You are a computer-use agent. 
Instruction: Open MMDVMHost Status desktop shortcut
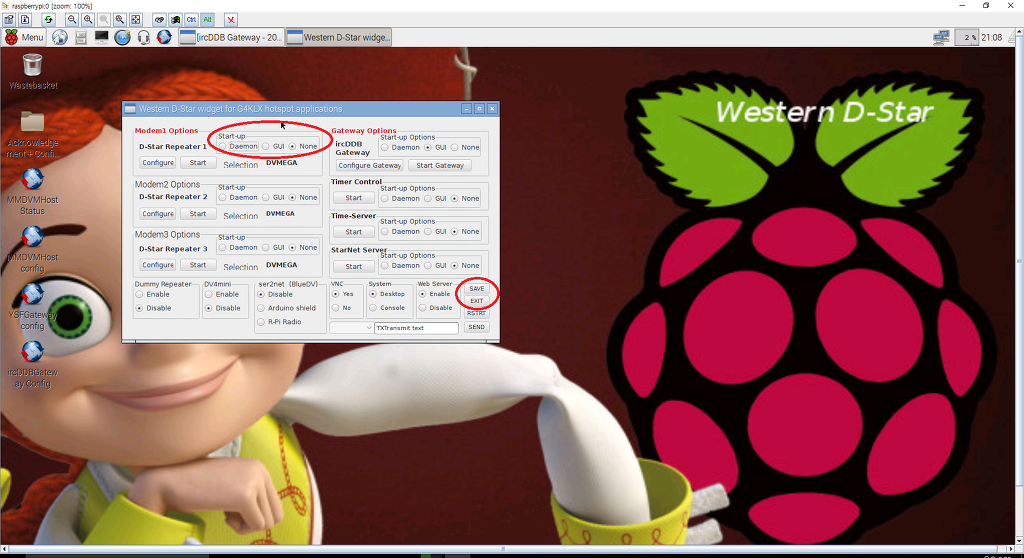pyautogui.click(x=32, y=191)
